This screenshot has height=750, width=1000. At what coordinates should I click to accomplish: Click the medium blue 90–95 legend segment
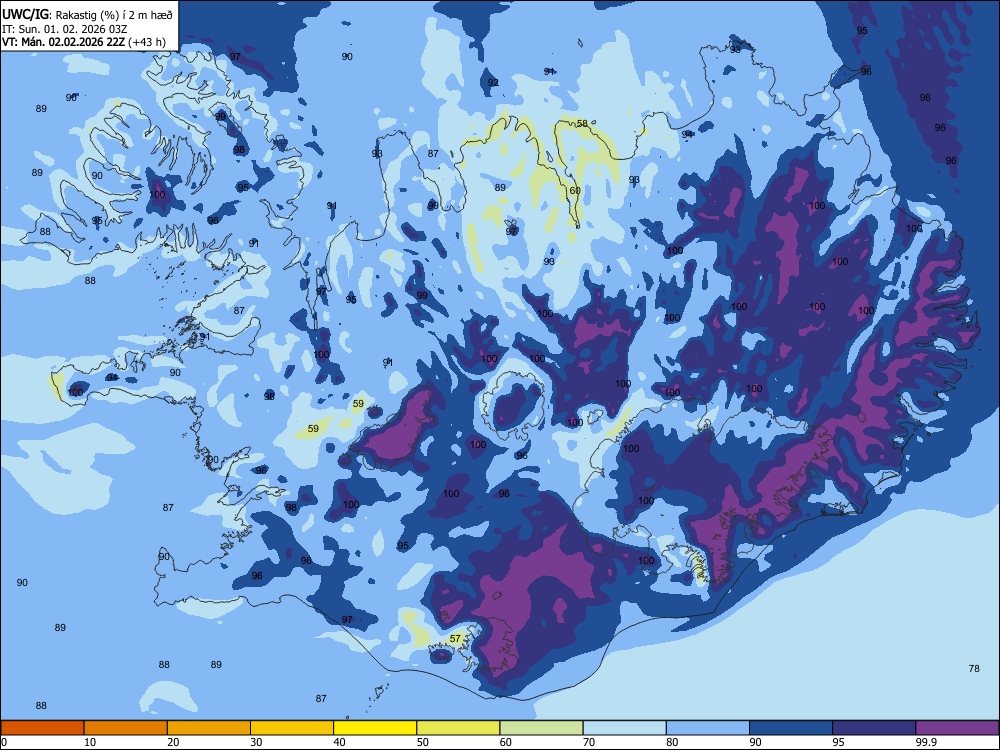(791, 728)
